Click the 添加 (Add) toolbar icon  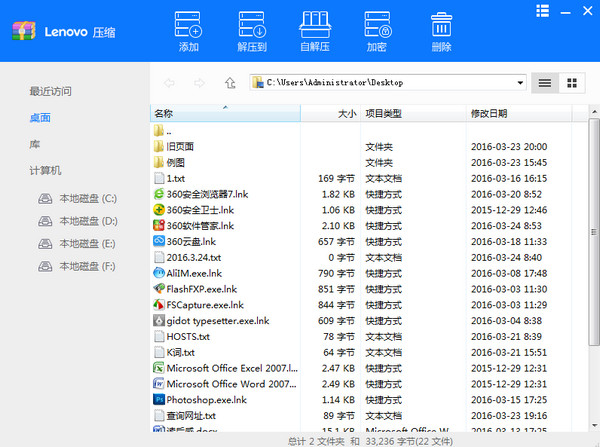pyautogui.click(x=188, y=25)
